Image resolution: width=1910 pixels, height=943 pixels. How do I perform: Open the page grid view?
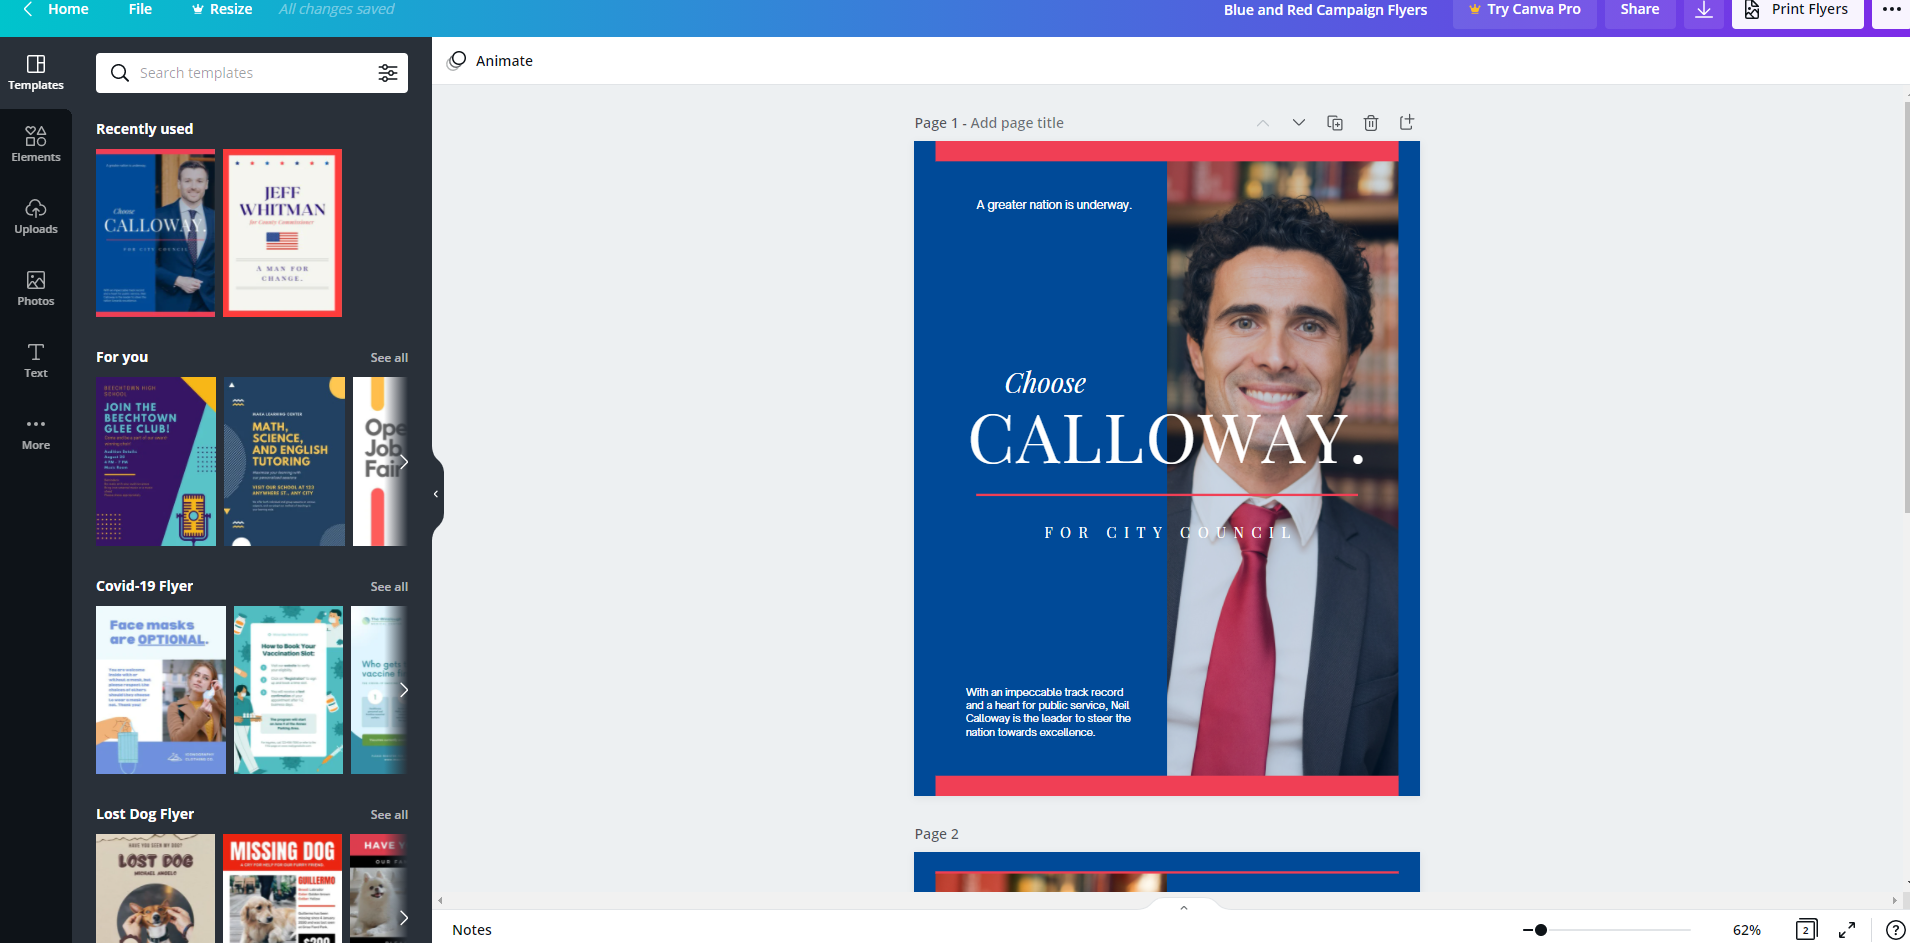1806,930
